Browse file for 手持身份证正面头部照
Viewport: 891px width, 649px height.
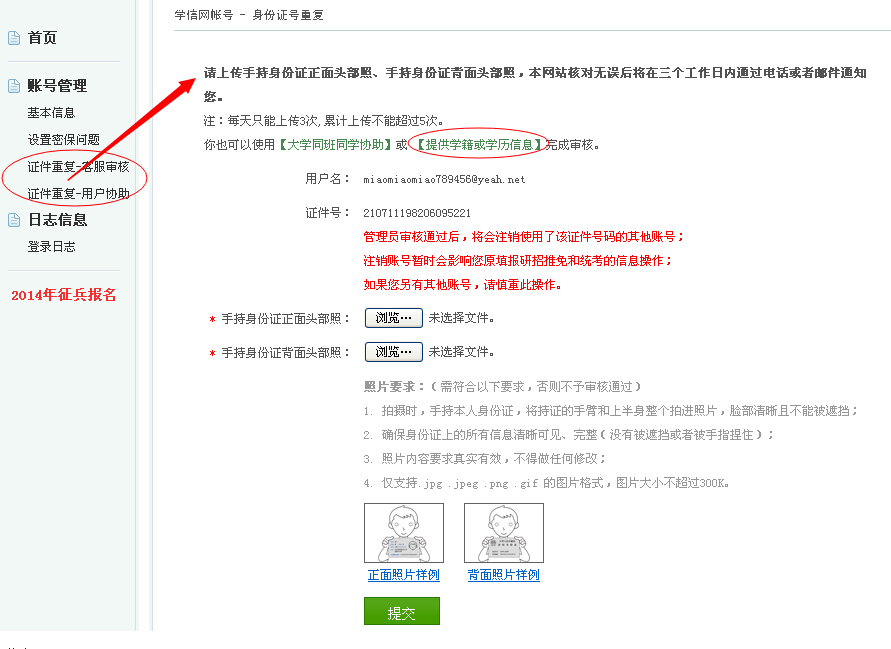[x=393, y=318]
